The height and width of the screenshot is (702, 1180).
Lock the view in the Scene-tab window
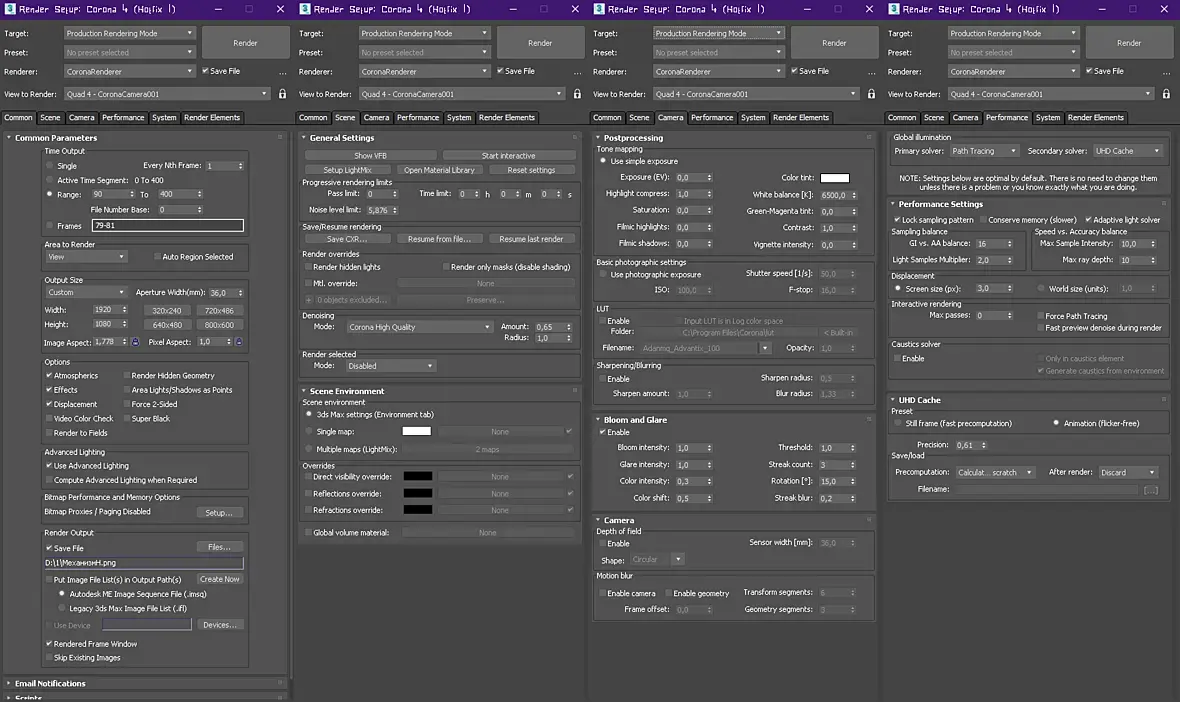tap(577, 94)
